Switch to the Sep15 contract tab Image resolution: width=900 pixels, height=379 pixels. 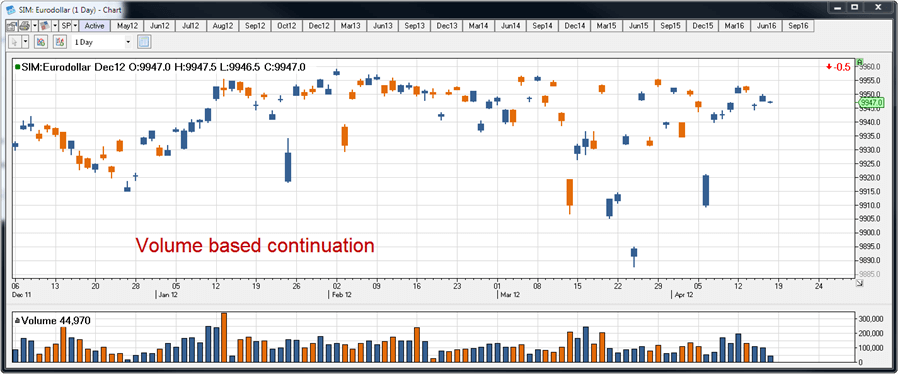click(x=670, y=26)
